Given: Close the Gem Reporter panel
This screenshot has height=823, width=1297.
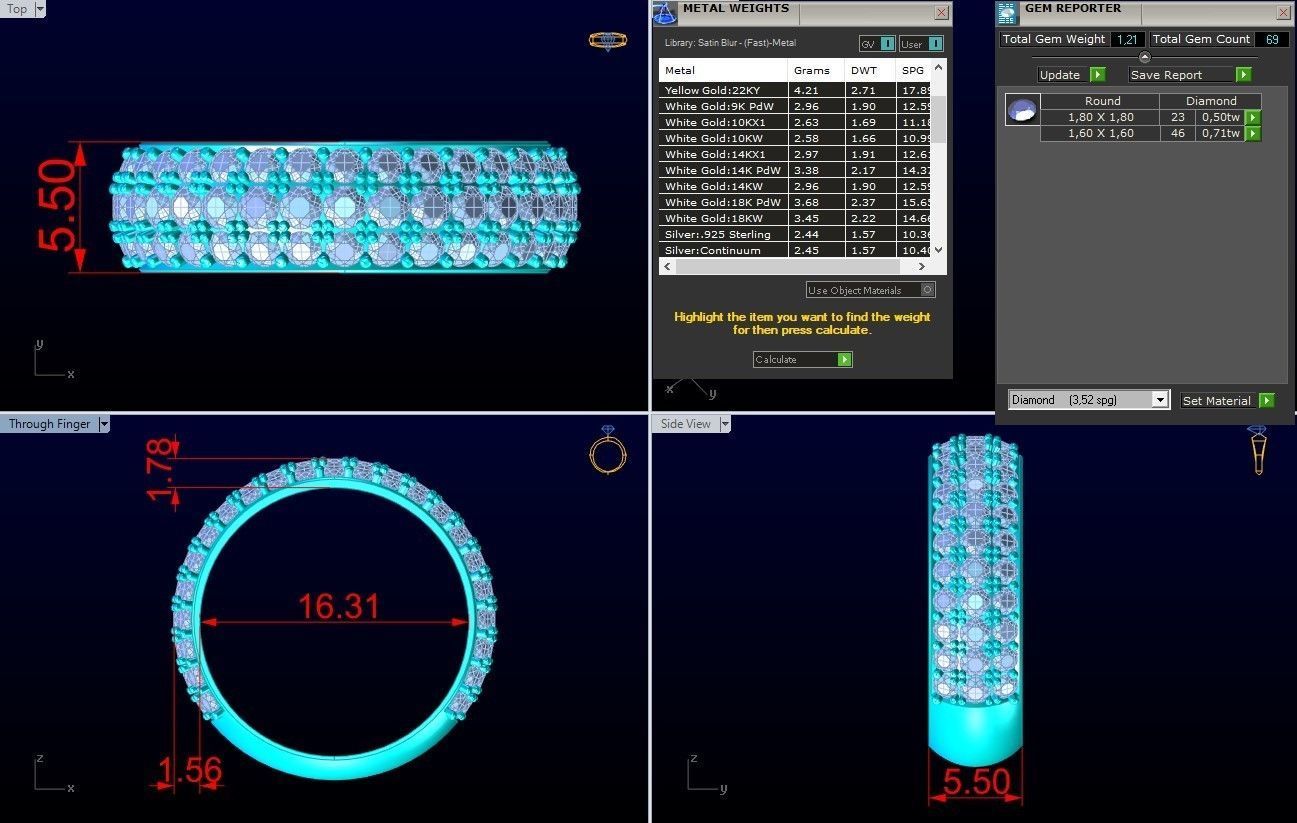Looking at the screenshot, I should (1283, 13).
